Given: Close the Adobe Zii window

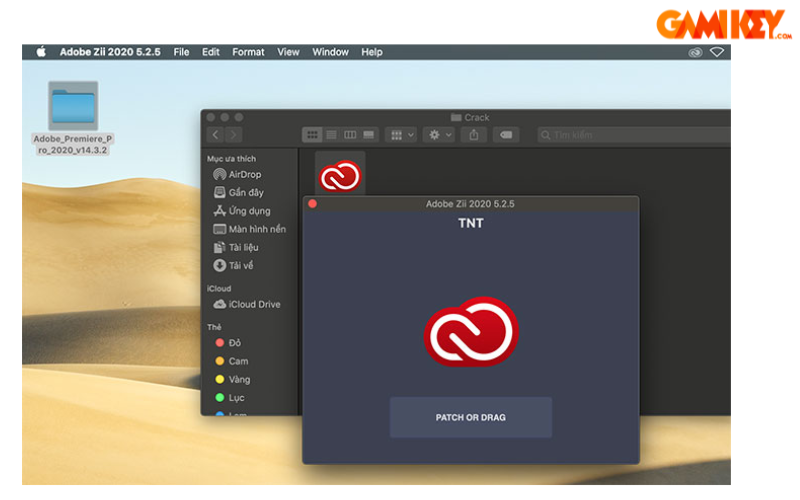Looking at the screenshot, I should click(312, 204).
